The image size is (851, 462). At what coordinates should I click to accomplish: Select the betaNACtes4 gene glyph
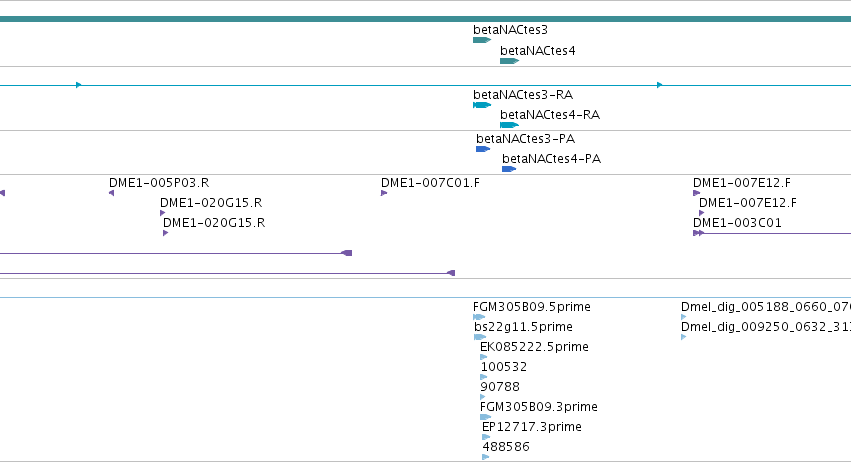coord(509,61)
